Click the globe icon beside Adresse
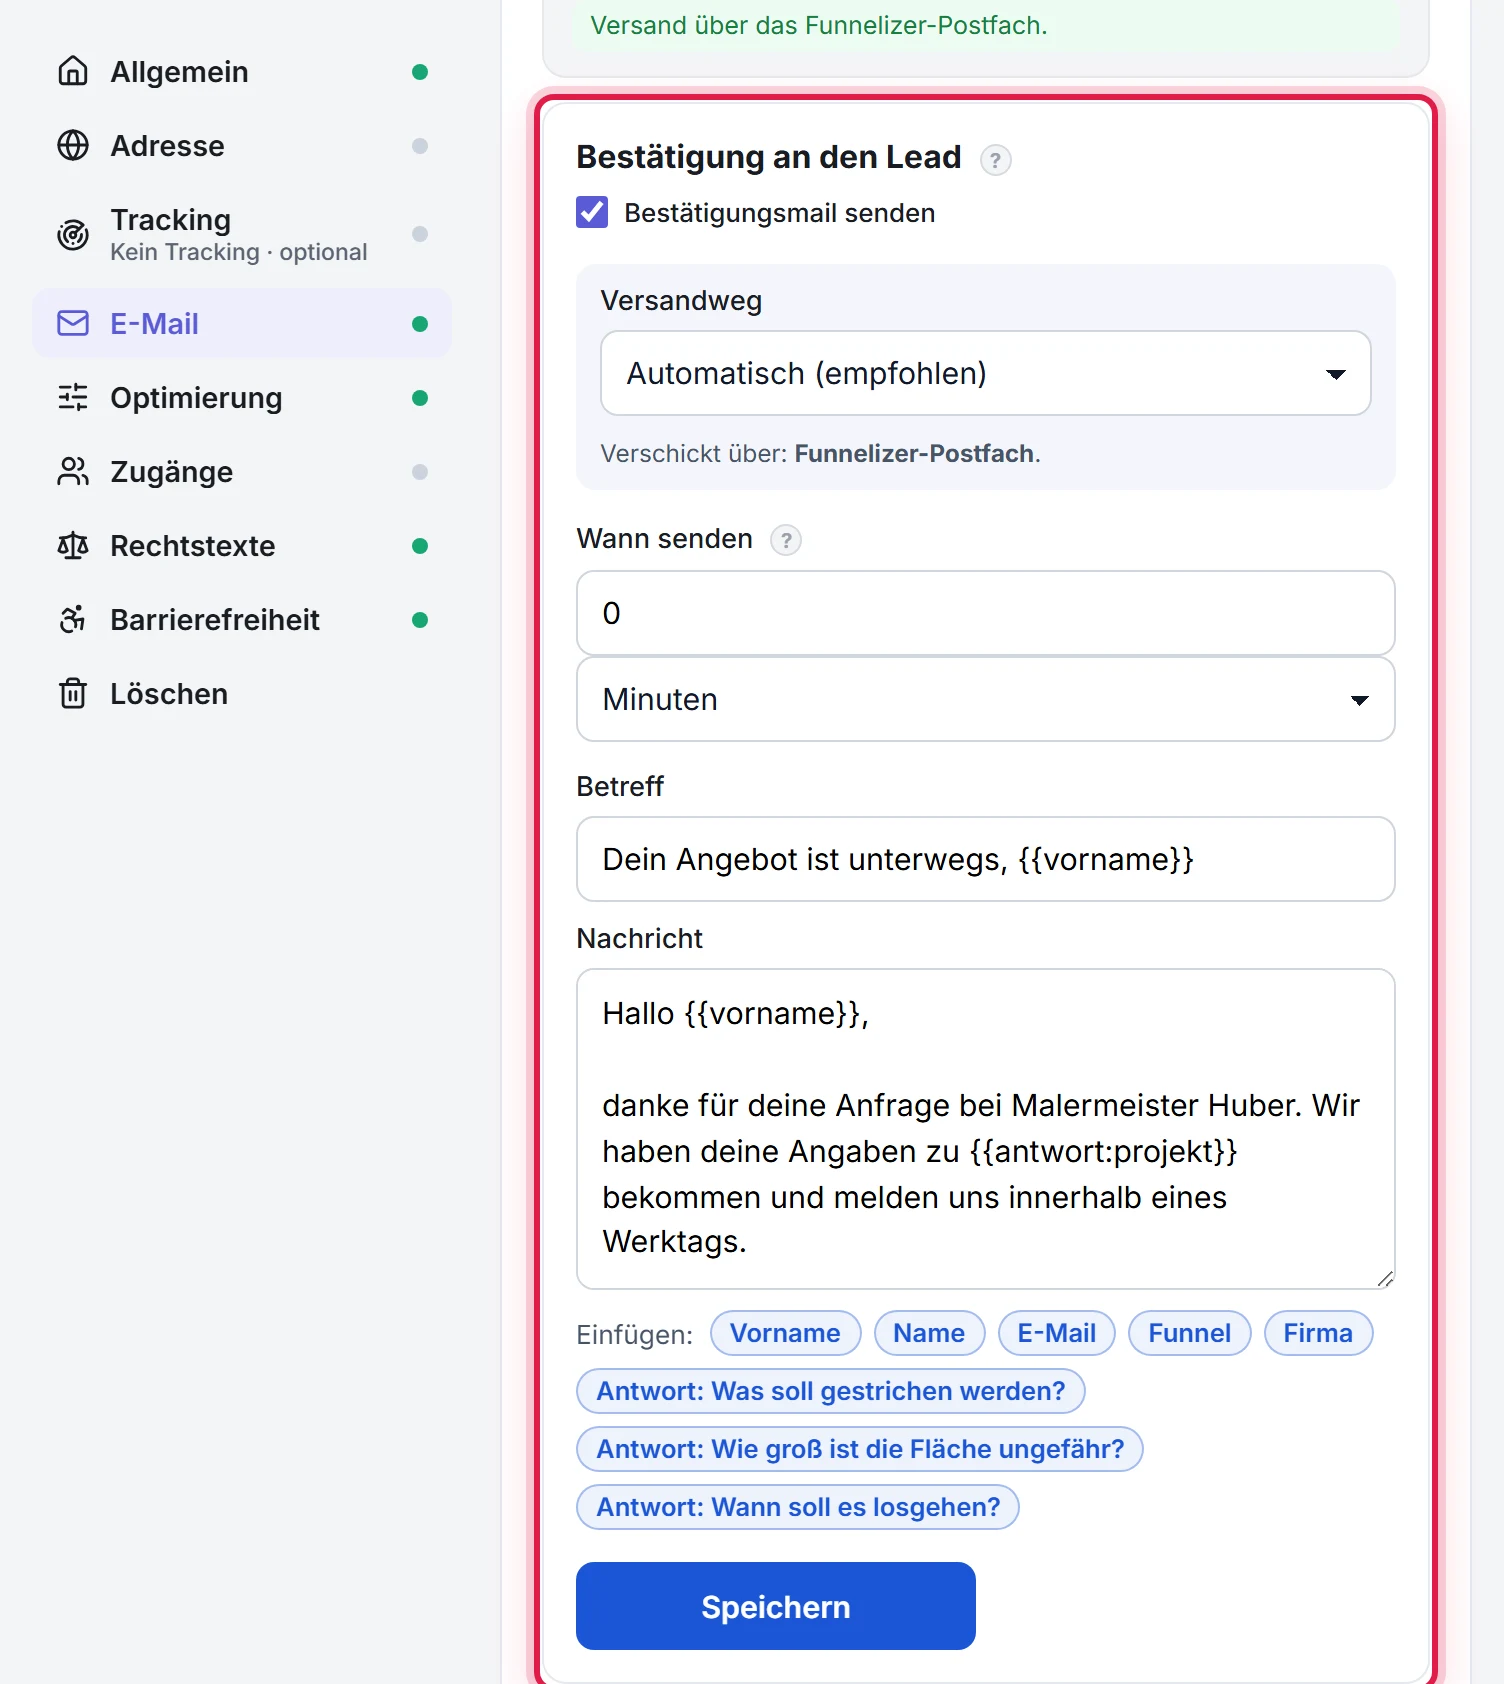The image size is (1504, 1684). point(73,145)
